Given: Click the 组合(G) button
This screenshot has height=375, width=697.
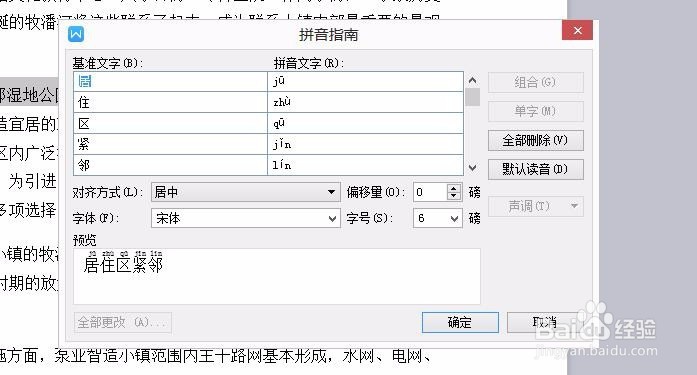Looking at the screenshot, I should (x=535, y=82).
